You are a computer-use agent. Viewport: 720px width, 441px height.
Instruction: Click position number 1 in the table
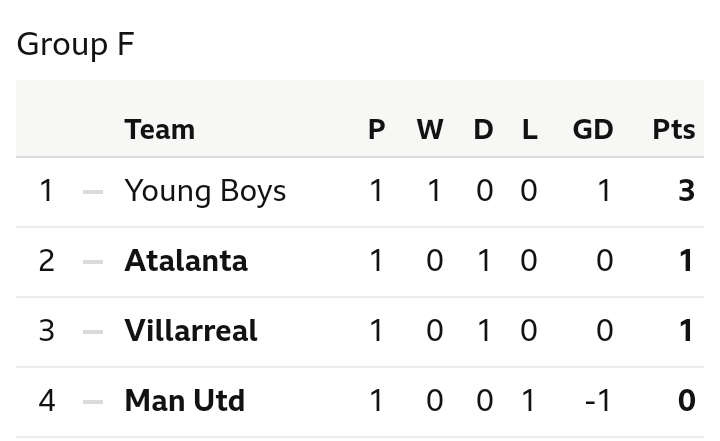click(x=47, y=191)
